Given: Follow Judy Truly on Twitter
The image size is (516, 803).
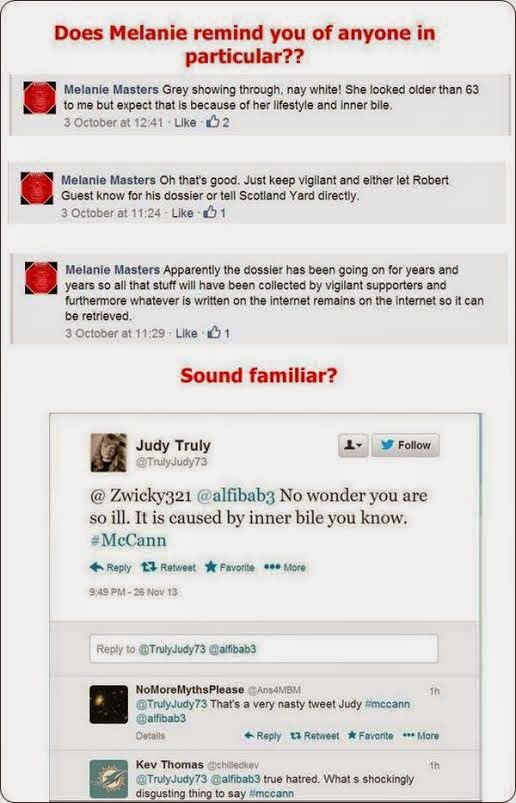Looking at the screenshot, I should [x=405, y=445].
